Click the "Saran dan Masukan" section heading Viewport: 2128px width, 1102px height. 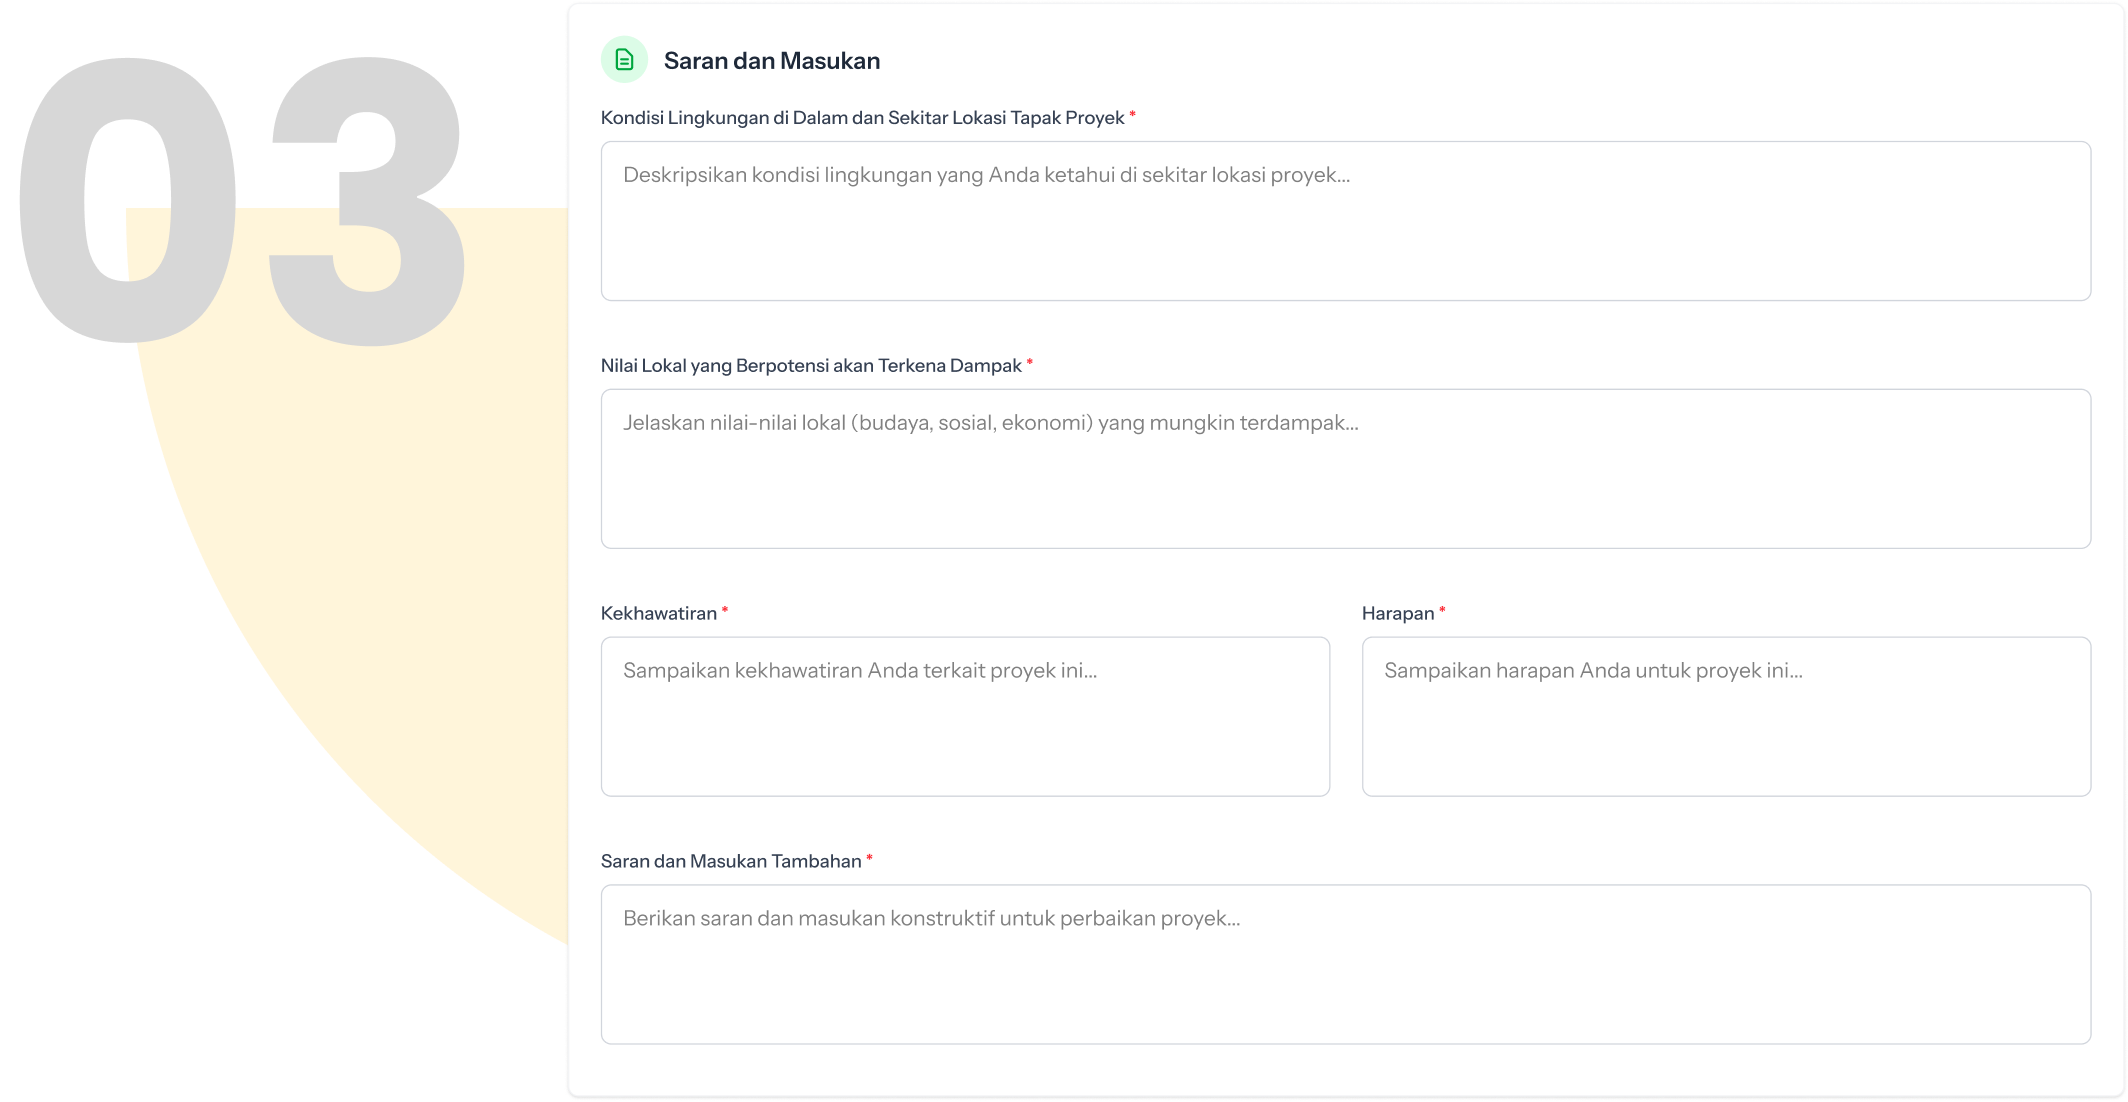point(771,61)
